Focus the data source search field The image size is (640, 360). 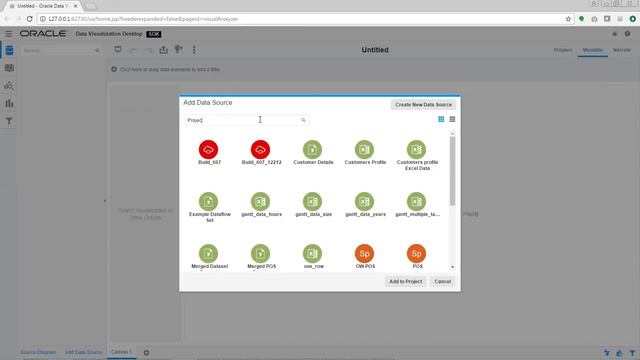[x=246, y=120]
